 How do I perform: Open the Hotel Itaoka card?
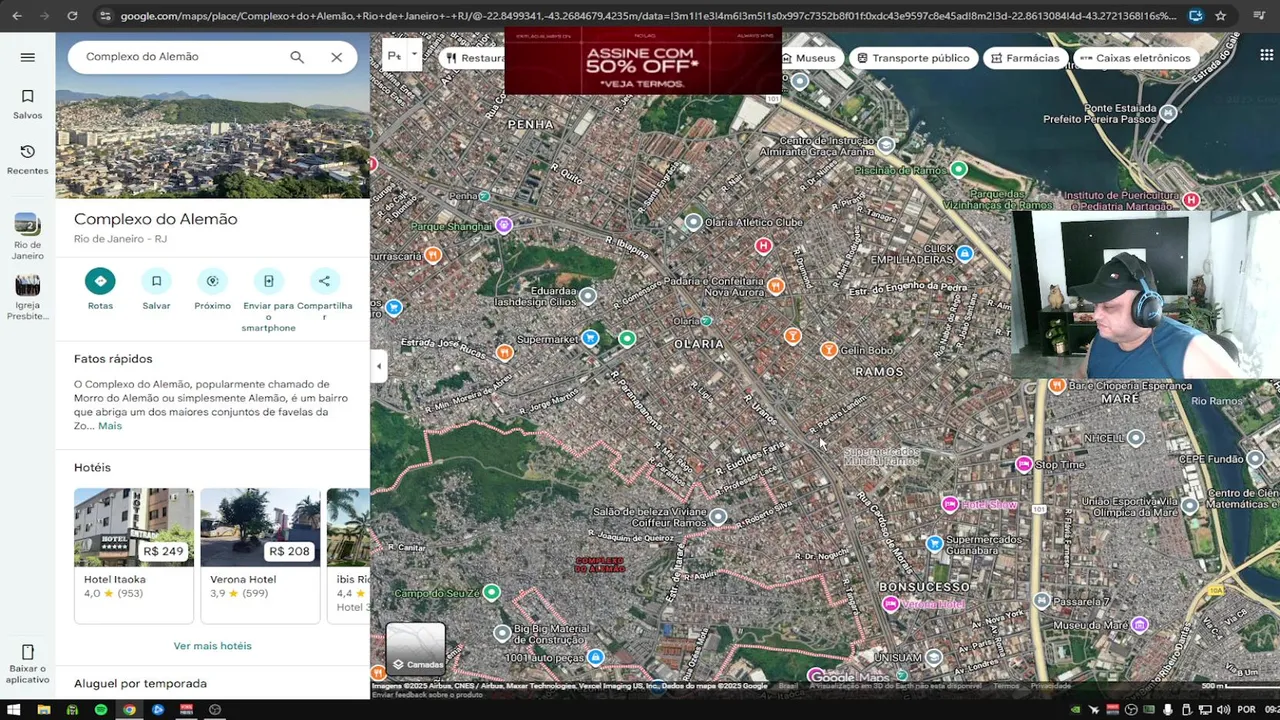[x=134, y=555]
